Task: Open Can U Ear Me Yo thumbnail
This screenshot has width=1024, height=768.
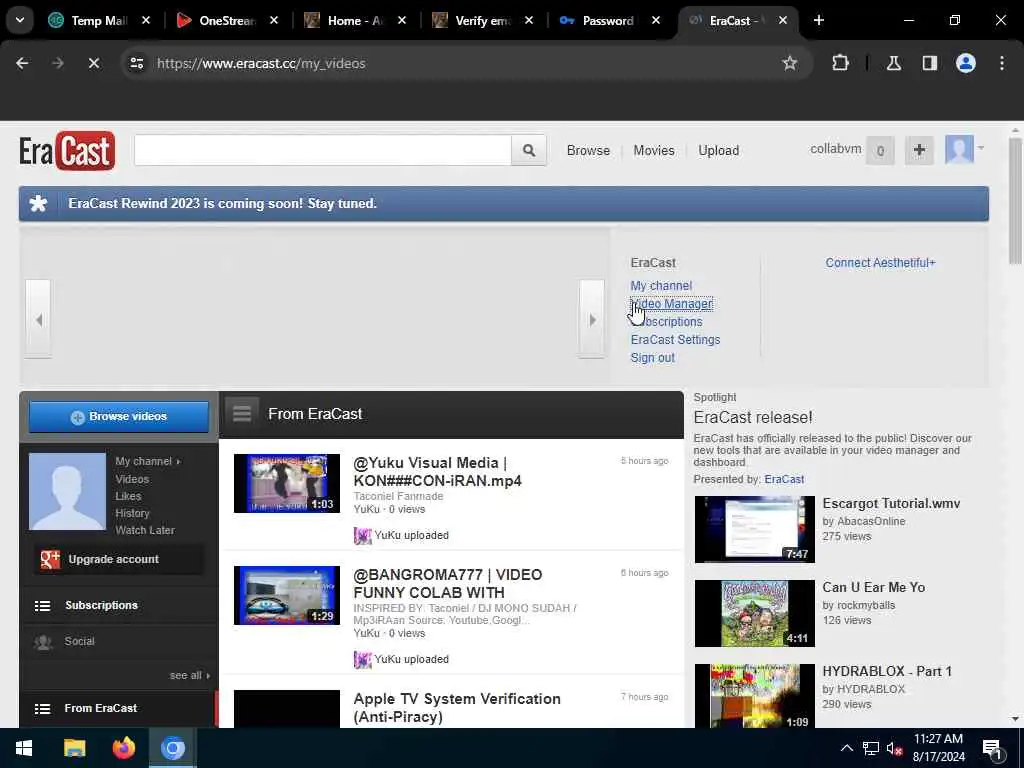Action: click(x=754, y=613)
